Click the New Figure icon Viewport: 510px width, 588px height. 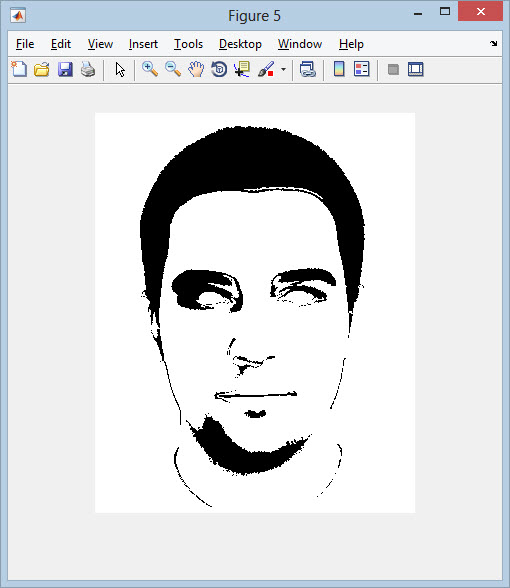[19, 69]
